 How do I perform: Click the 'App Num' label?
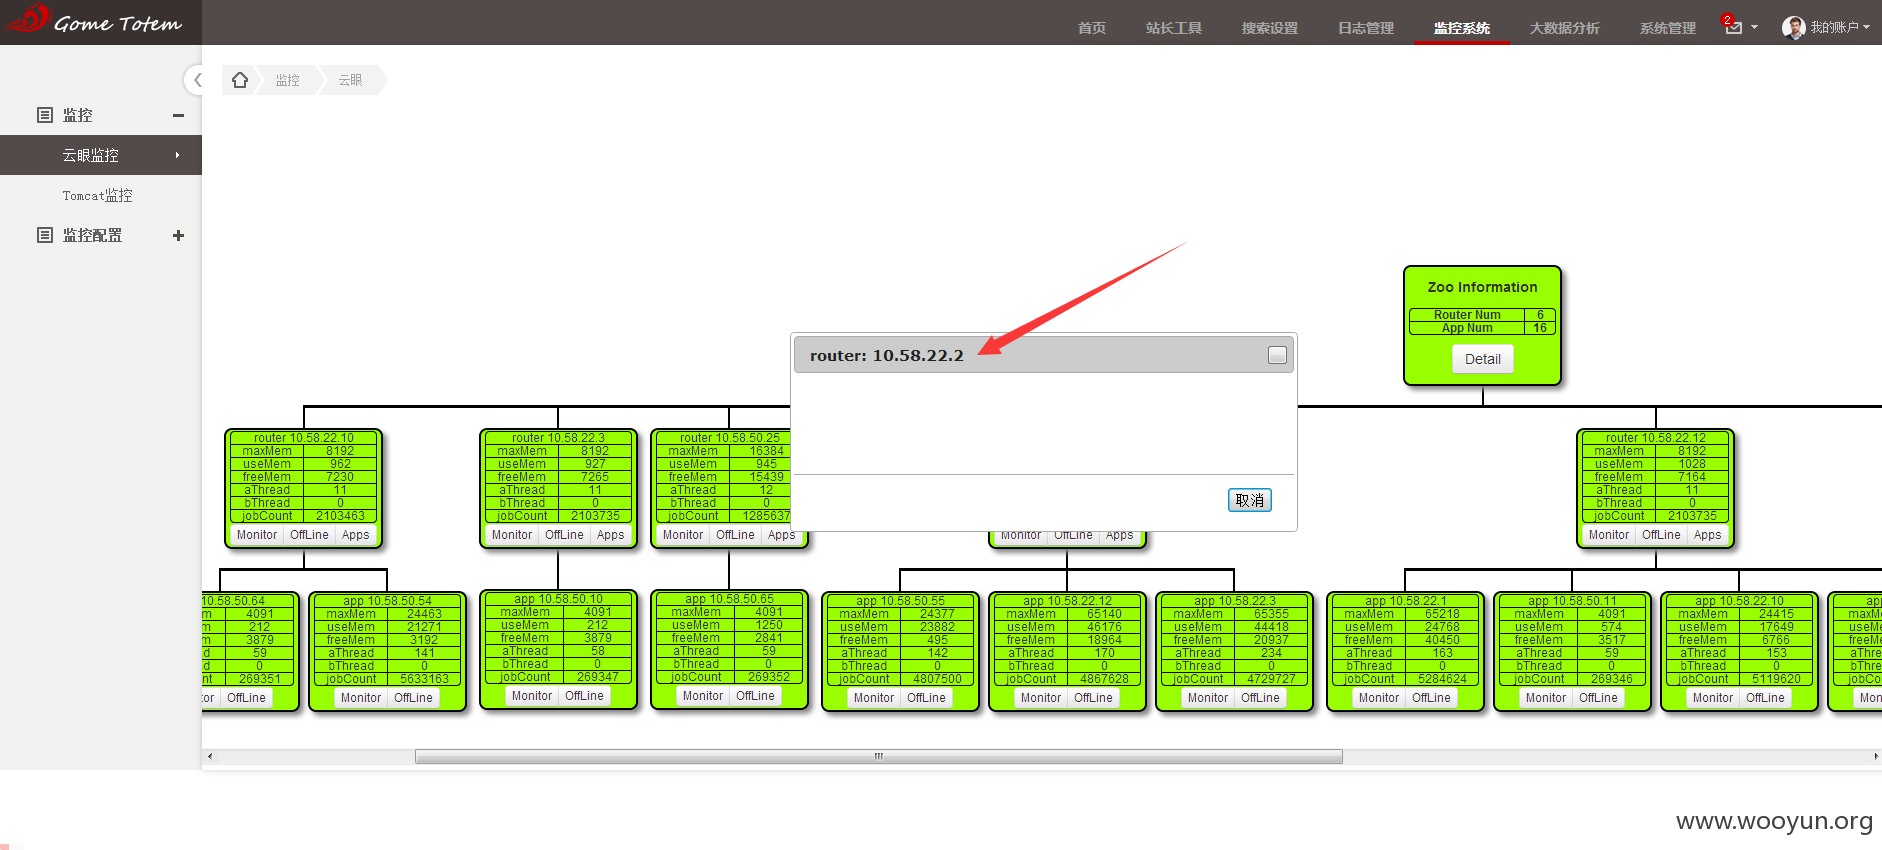click(x=1467, y=328)
